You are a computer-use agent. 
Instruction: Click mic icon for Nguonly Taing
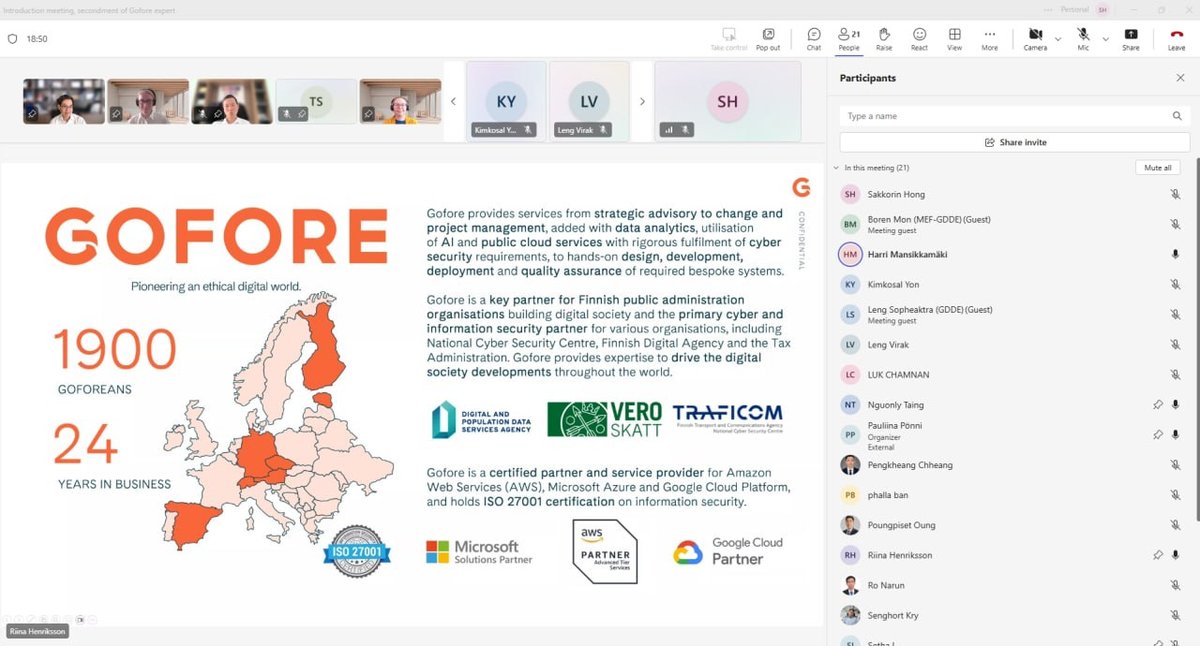click(x=1175, y=405)
